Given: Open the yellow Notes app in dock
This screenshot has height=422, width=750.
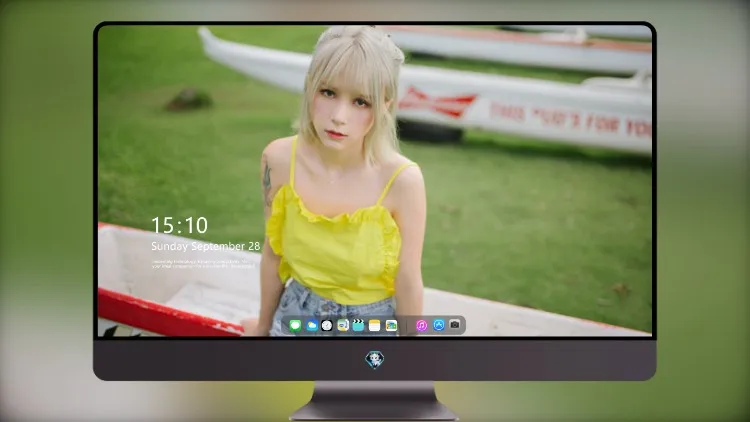Looking at the screenshot, I should (375, 326).
